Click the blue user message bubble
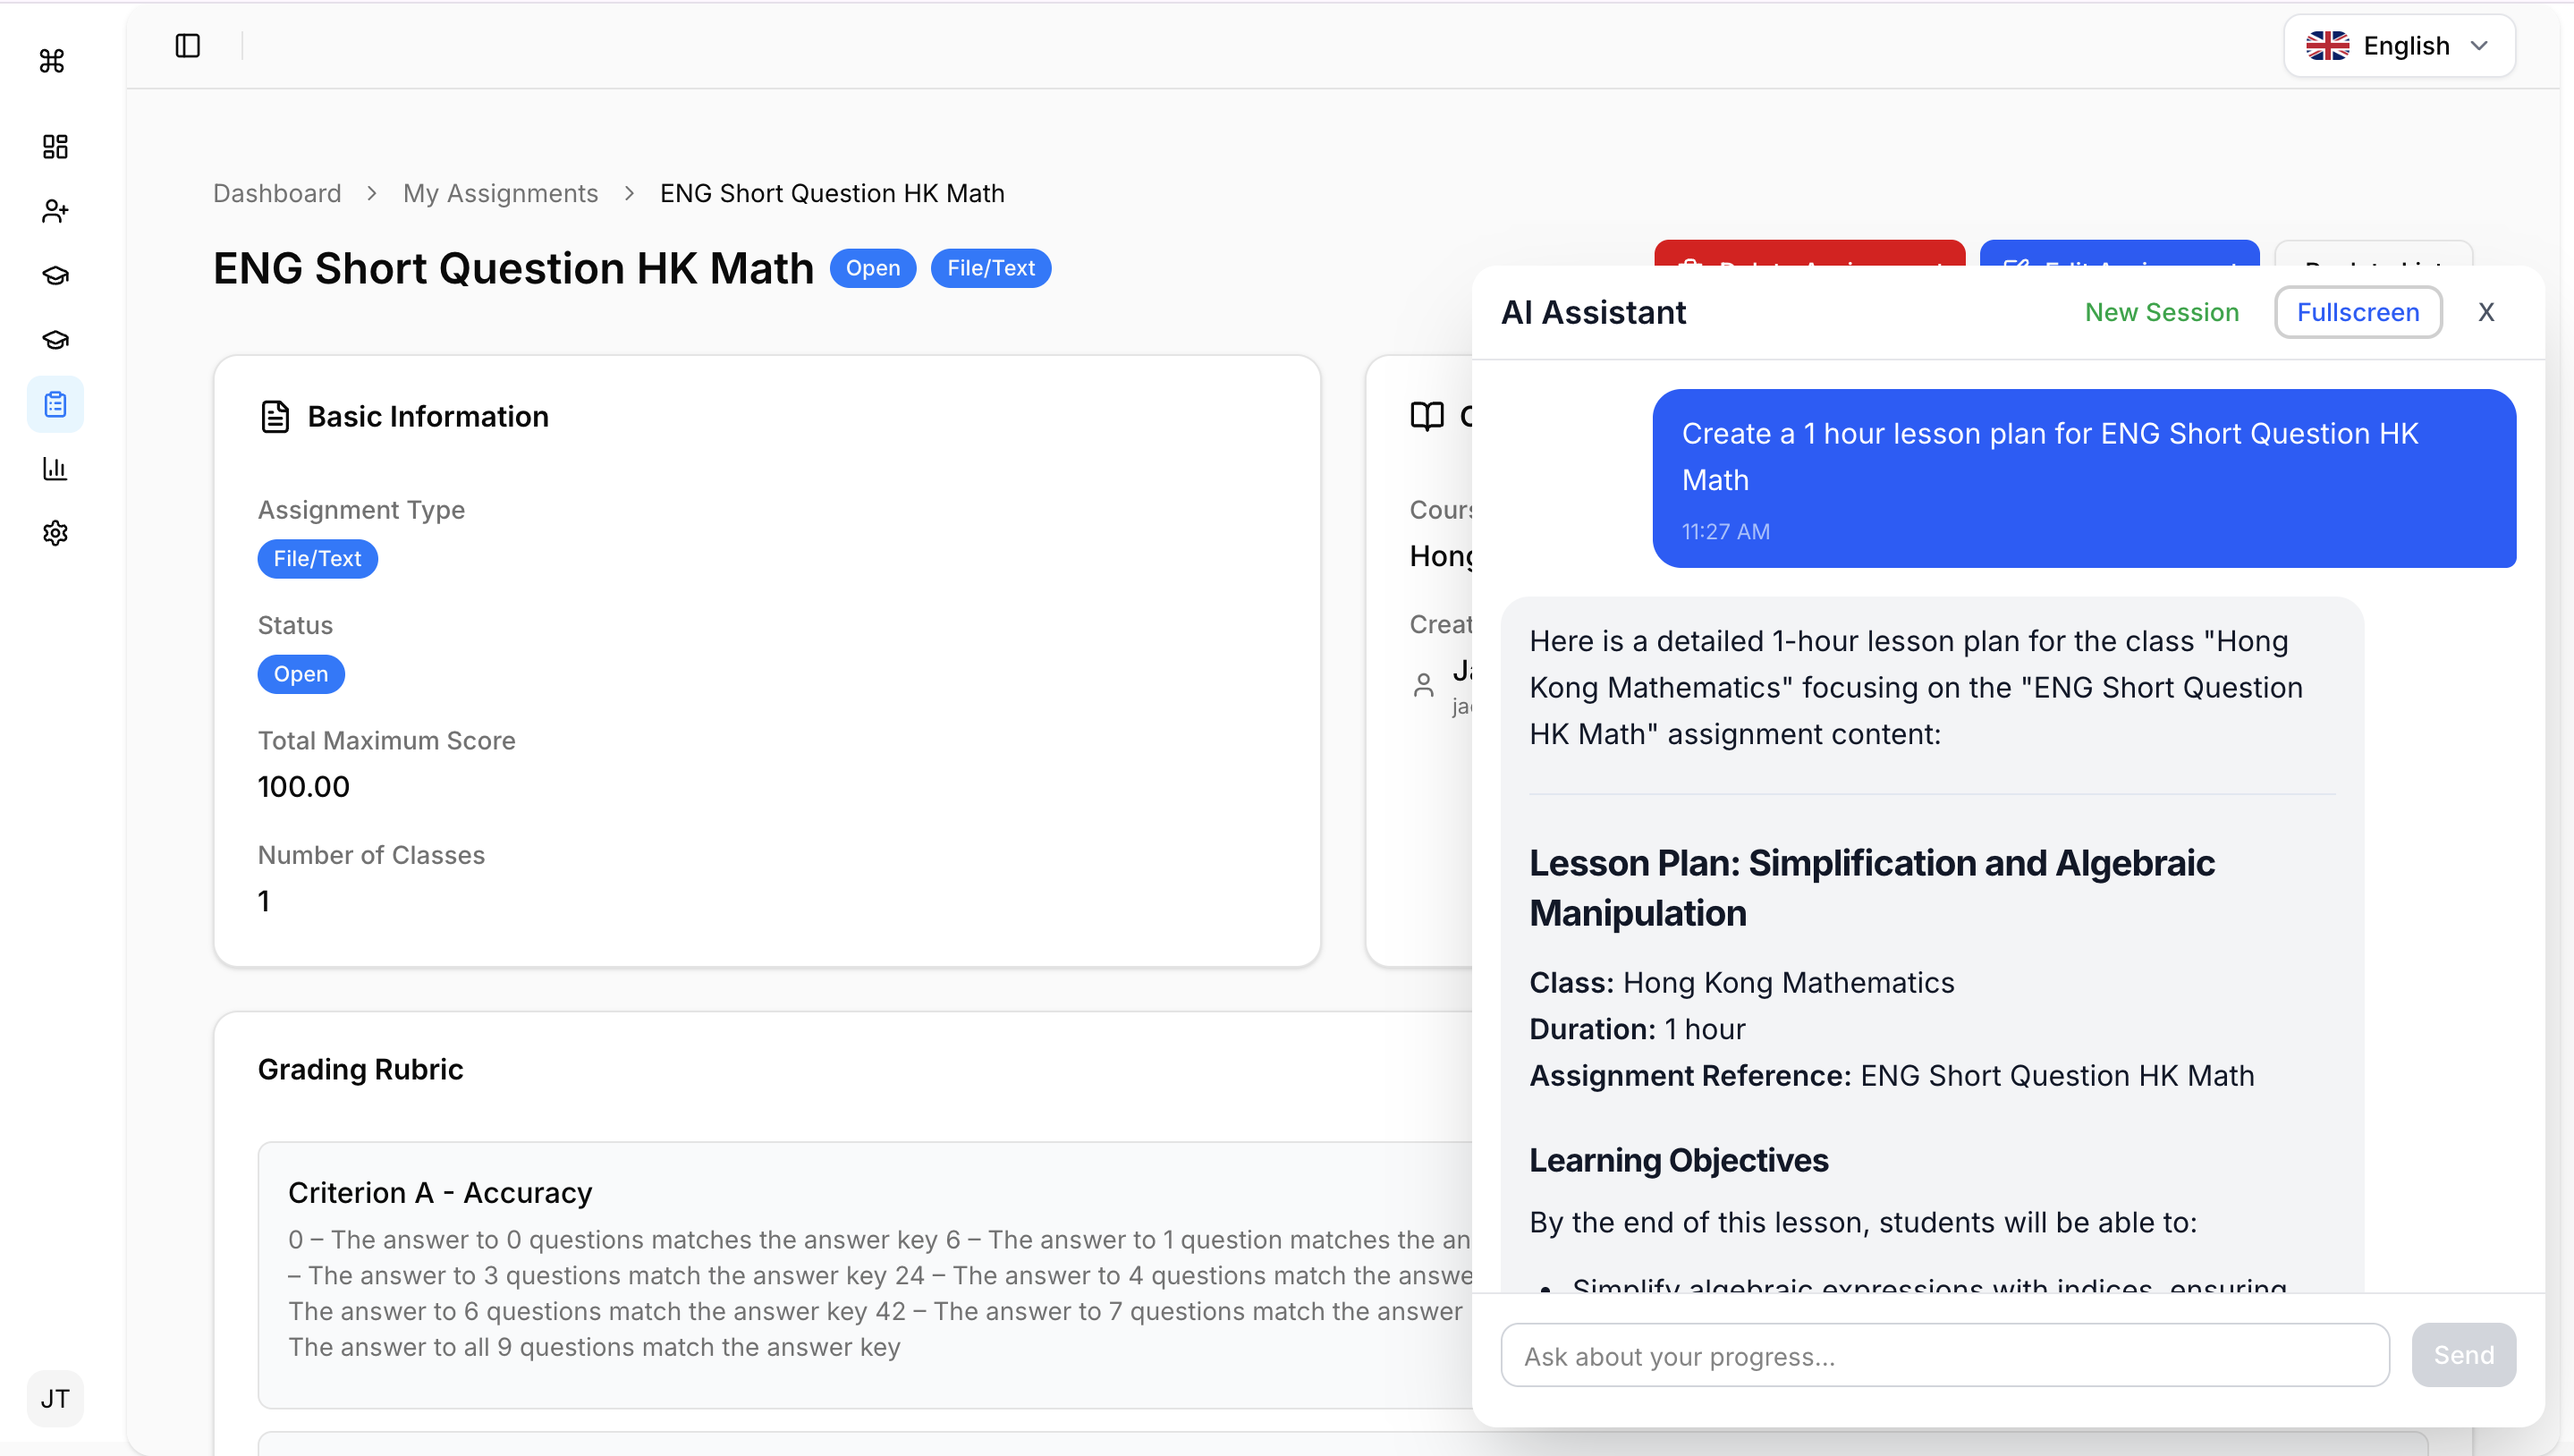 2083,478
